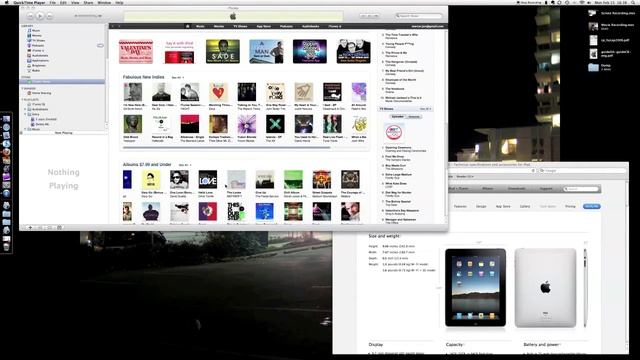Open the File menu in the menu bar
Image resolution: width=640 pixels, height=360 pixels.
pos(53,2)
